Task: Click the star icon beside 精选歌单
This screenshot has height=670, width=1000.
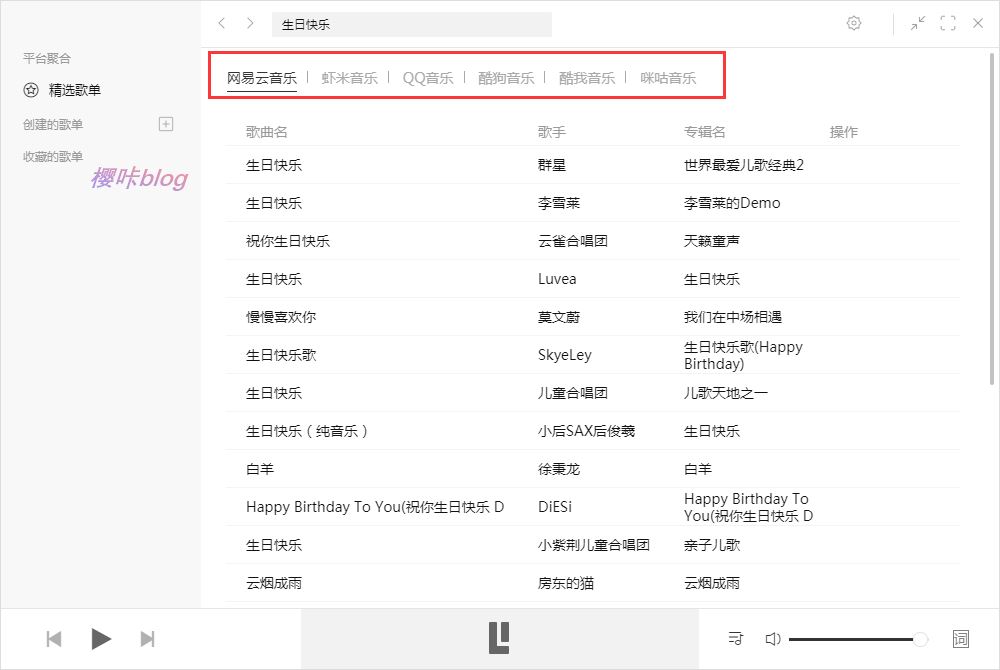Action: 31,90
